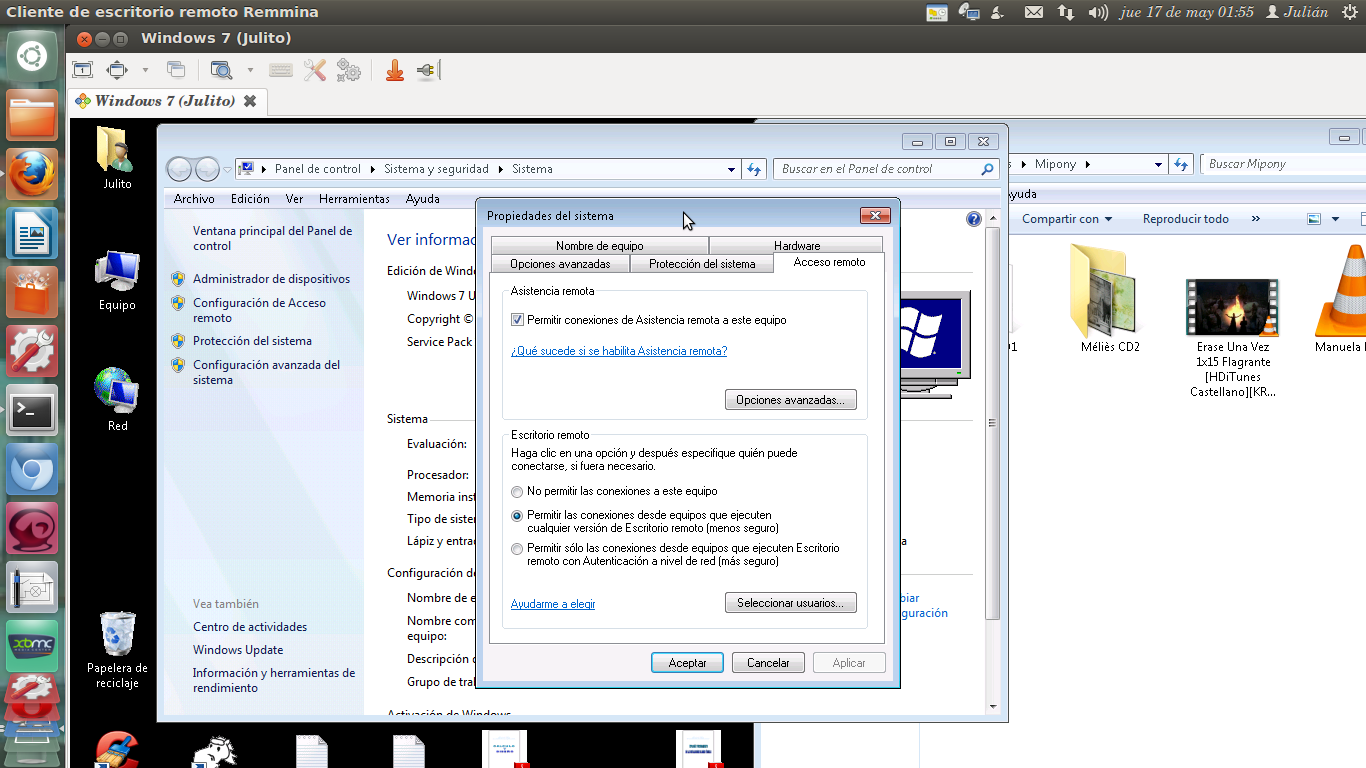Click Remmina grab keyboard icon

pyautogui.click(x=281, y=70)
